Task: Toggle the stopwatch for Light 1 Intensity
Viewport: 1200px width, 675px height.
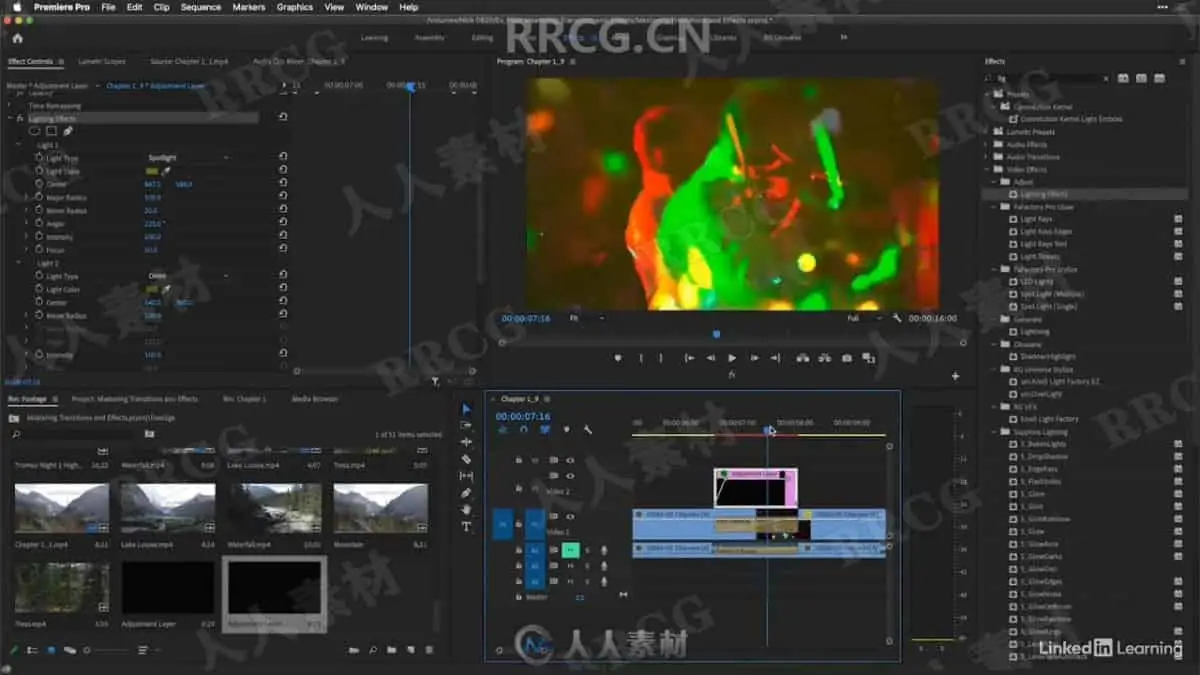Action: point(37,237)
